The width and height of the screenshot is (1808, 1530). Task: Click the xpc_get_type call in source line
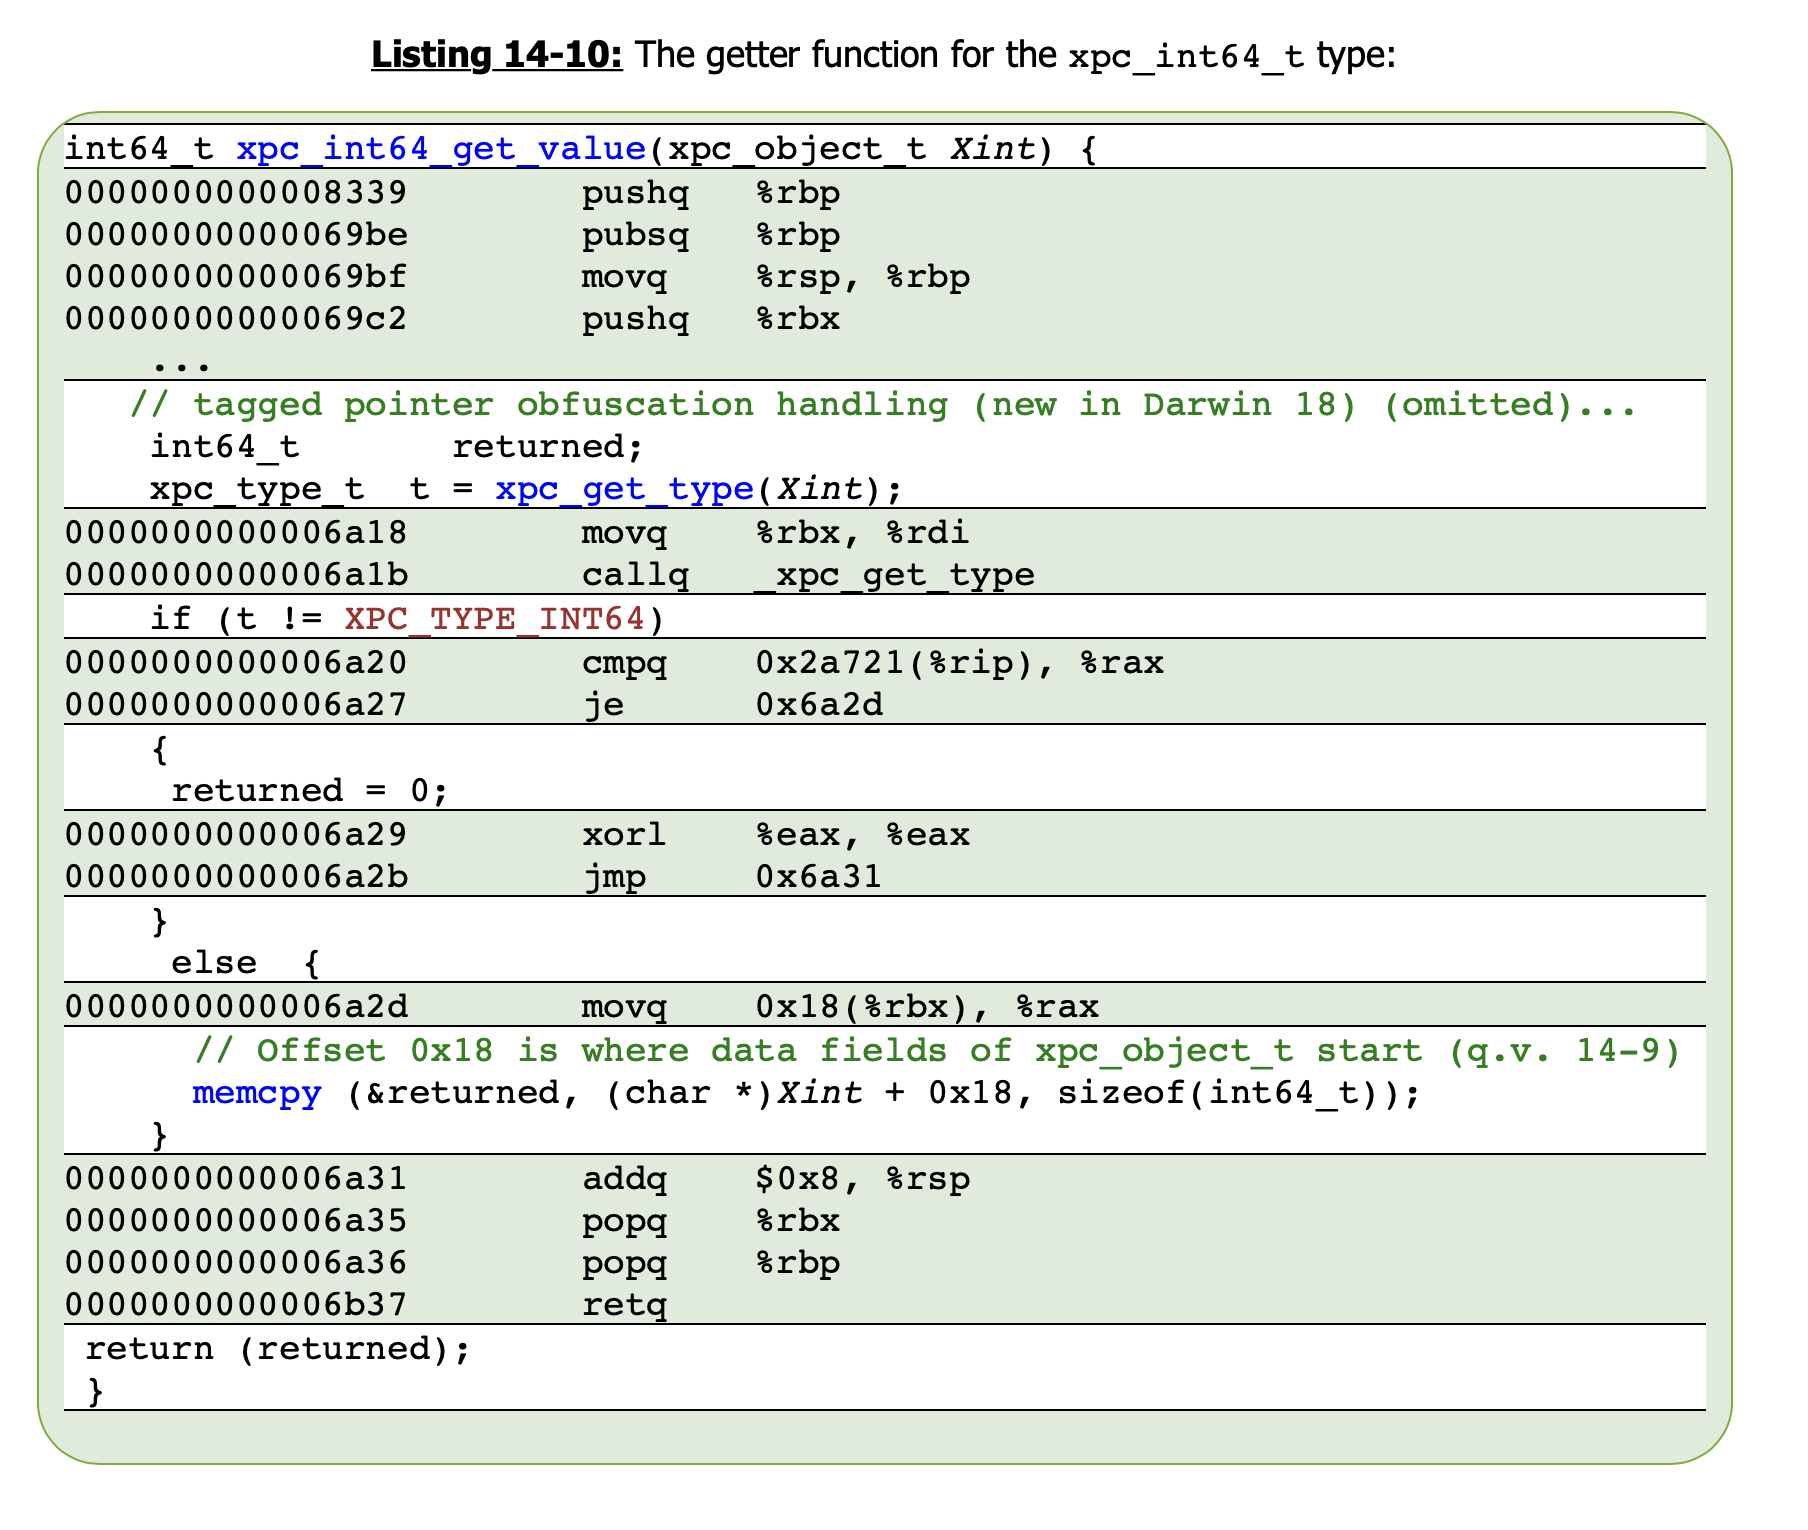coord(624,489)
